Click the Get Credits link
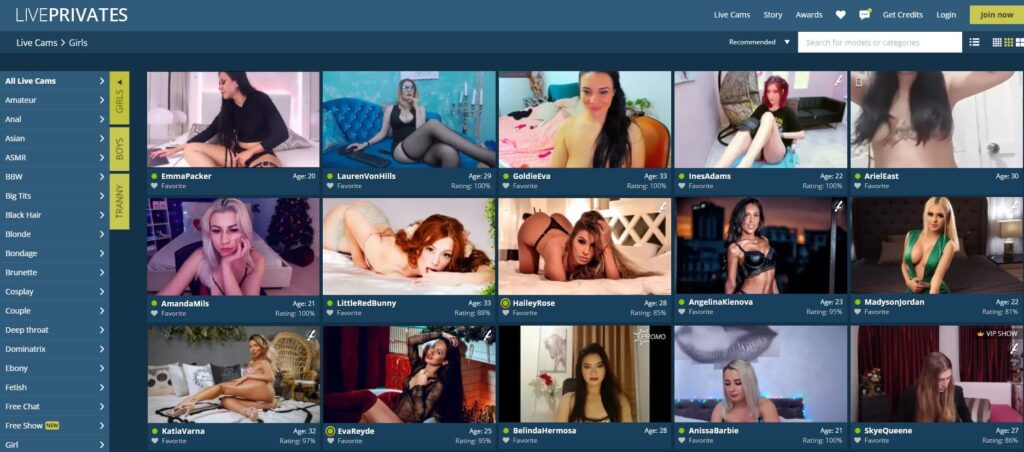This screenshot has width=1024, height=452. [903, 15]
